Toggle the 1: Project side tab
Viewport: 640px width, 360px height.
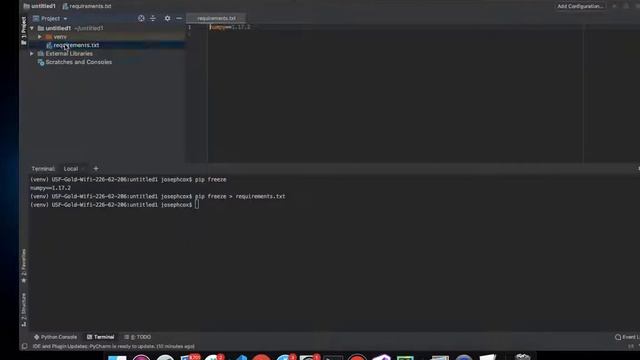point(24,31)
